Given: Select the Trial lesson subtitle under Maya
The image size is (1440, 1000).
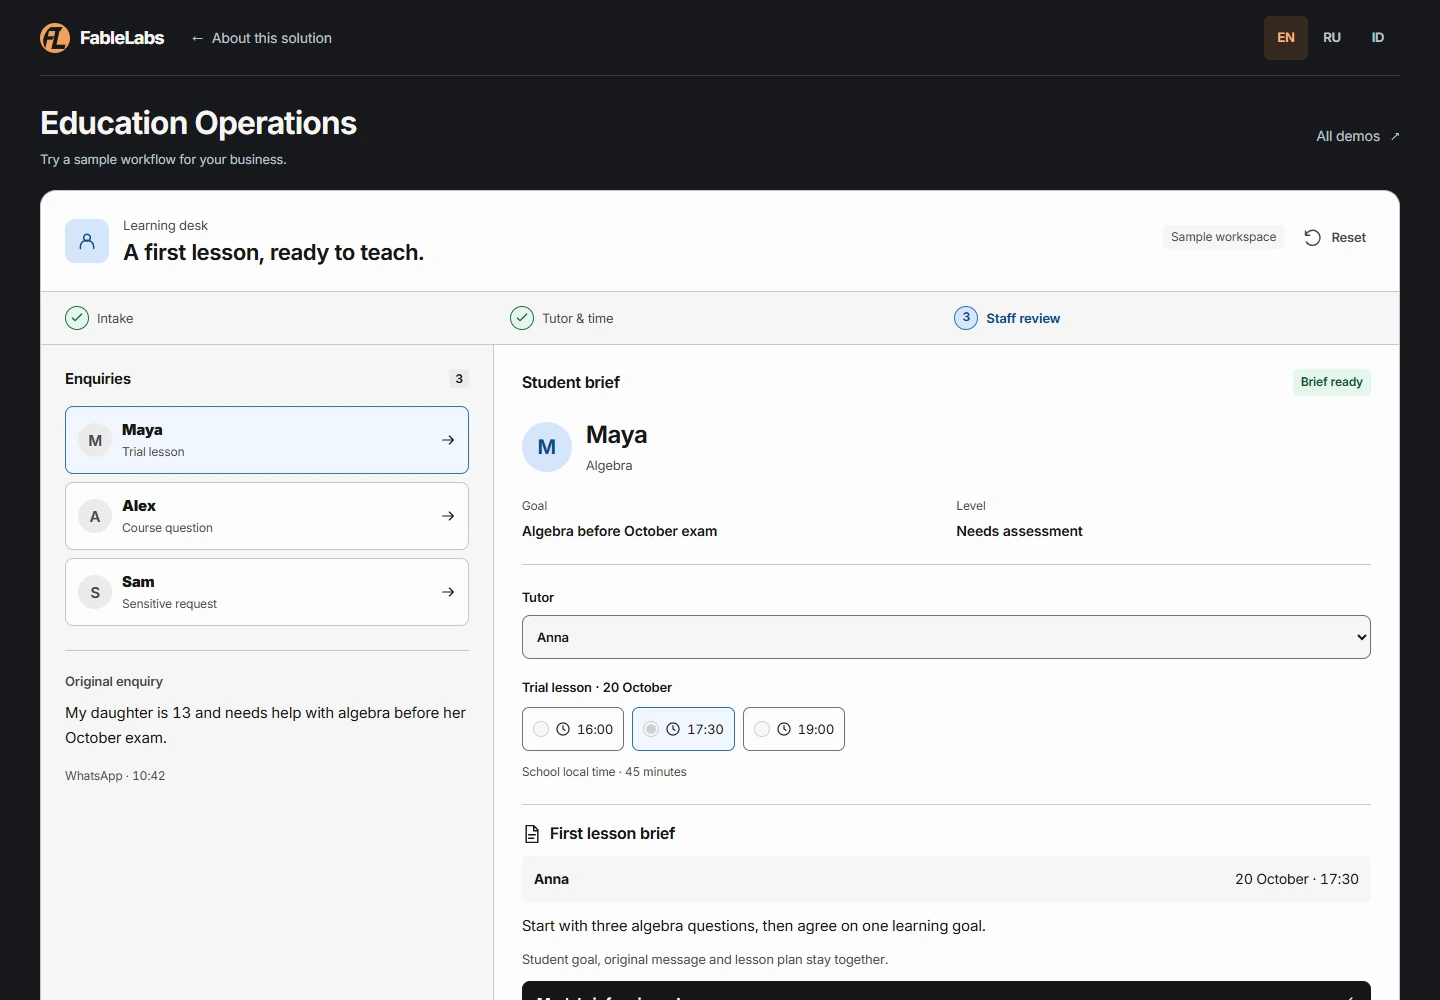Looking at the screenshot, I should 153,452.
